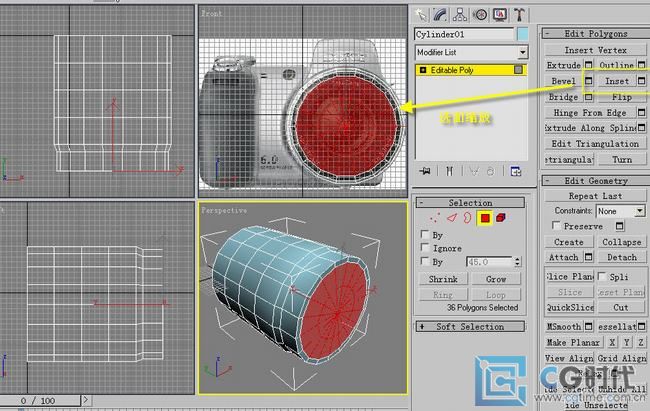Screen dimensions: 650x411
Task: Open Extrude Along Spline settings box
Action: point(642,128)
